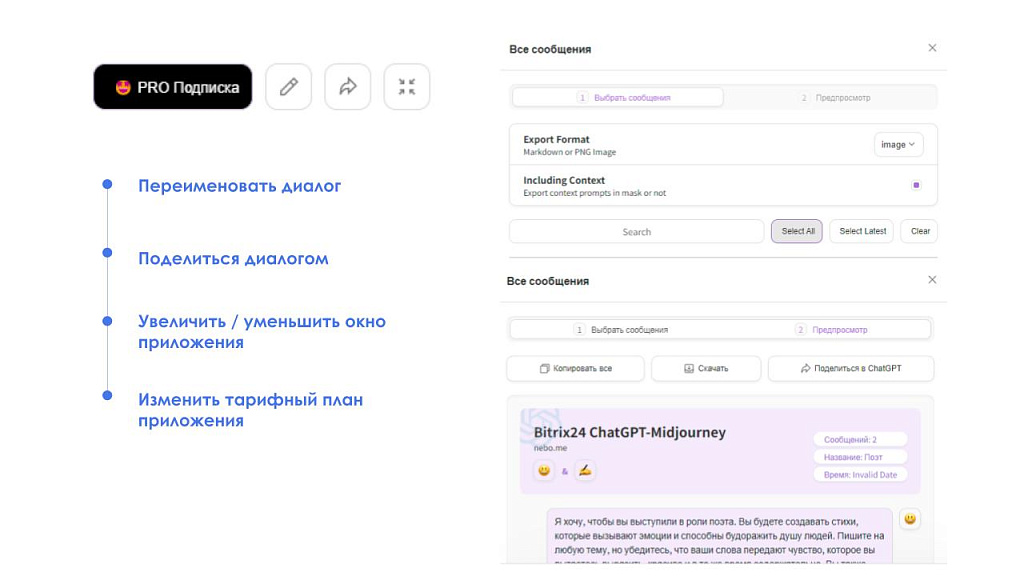Open the Переименовать диалог link

point(239,186)
